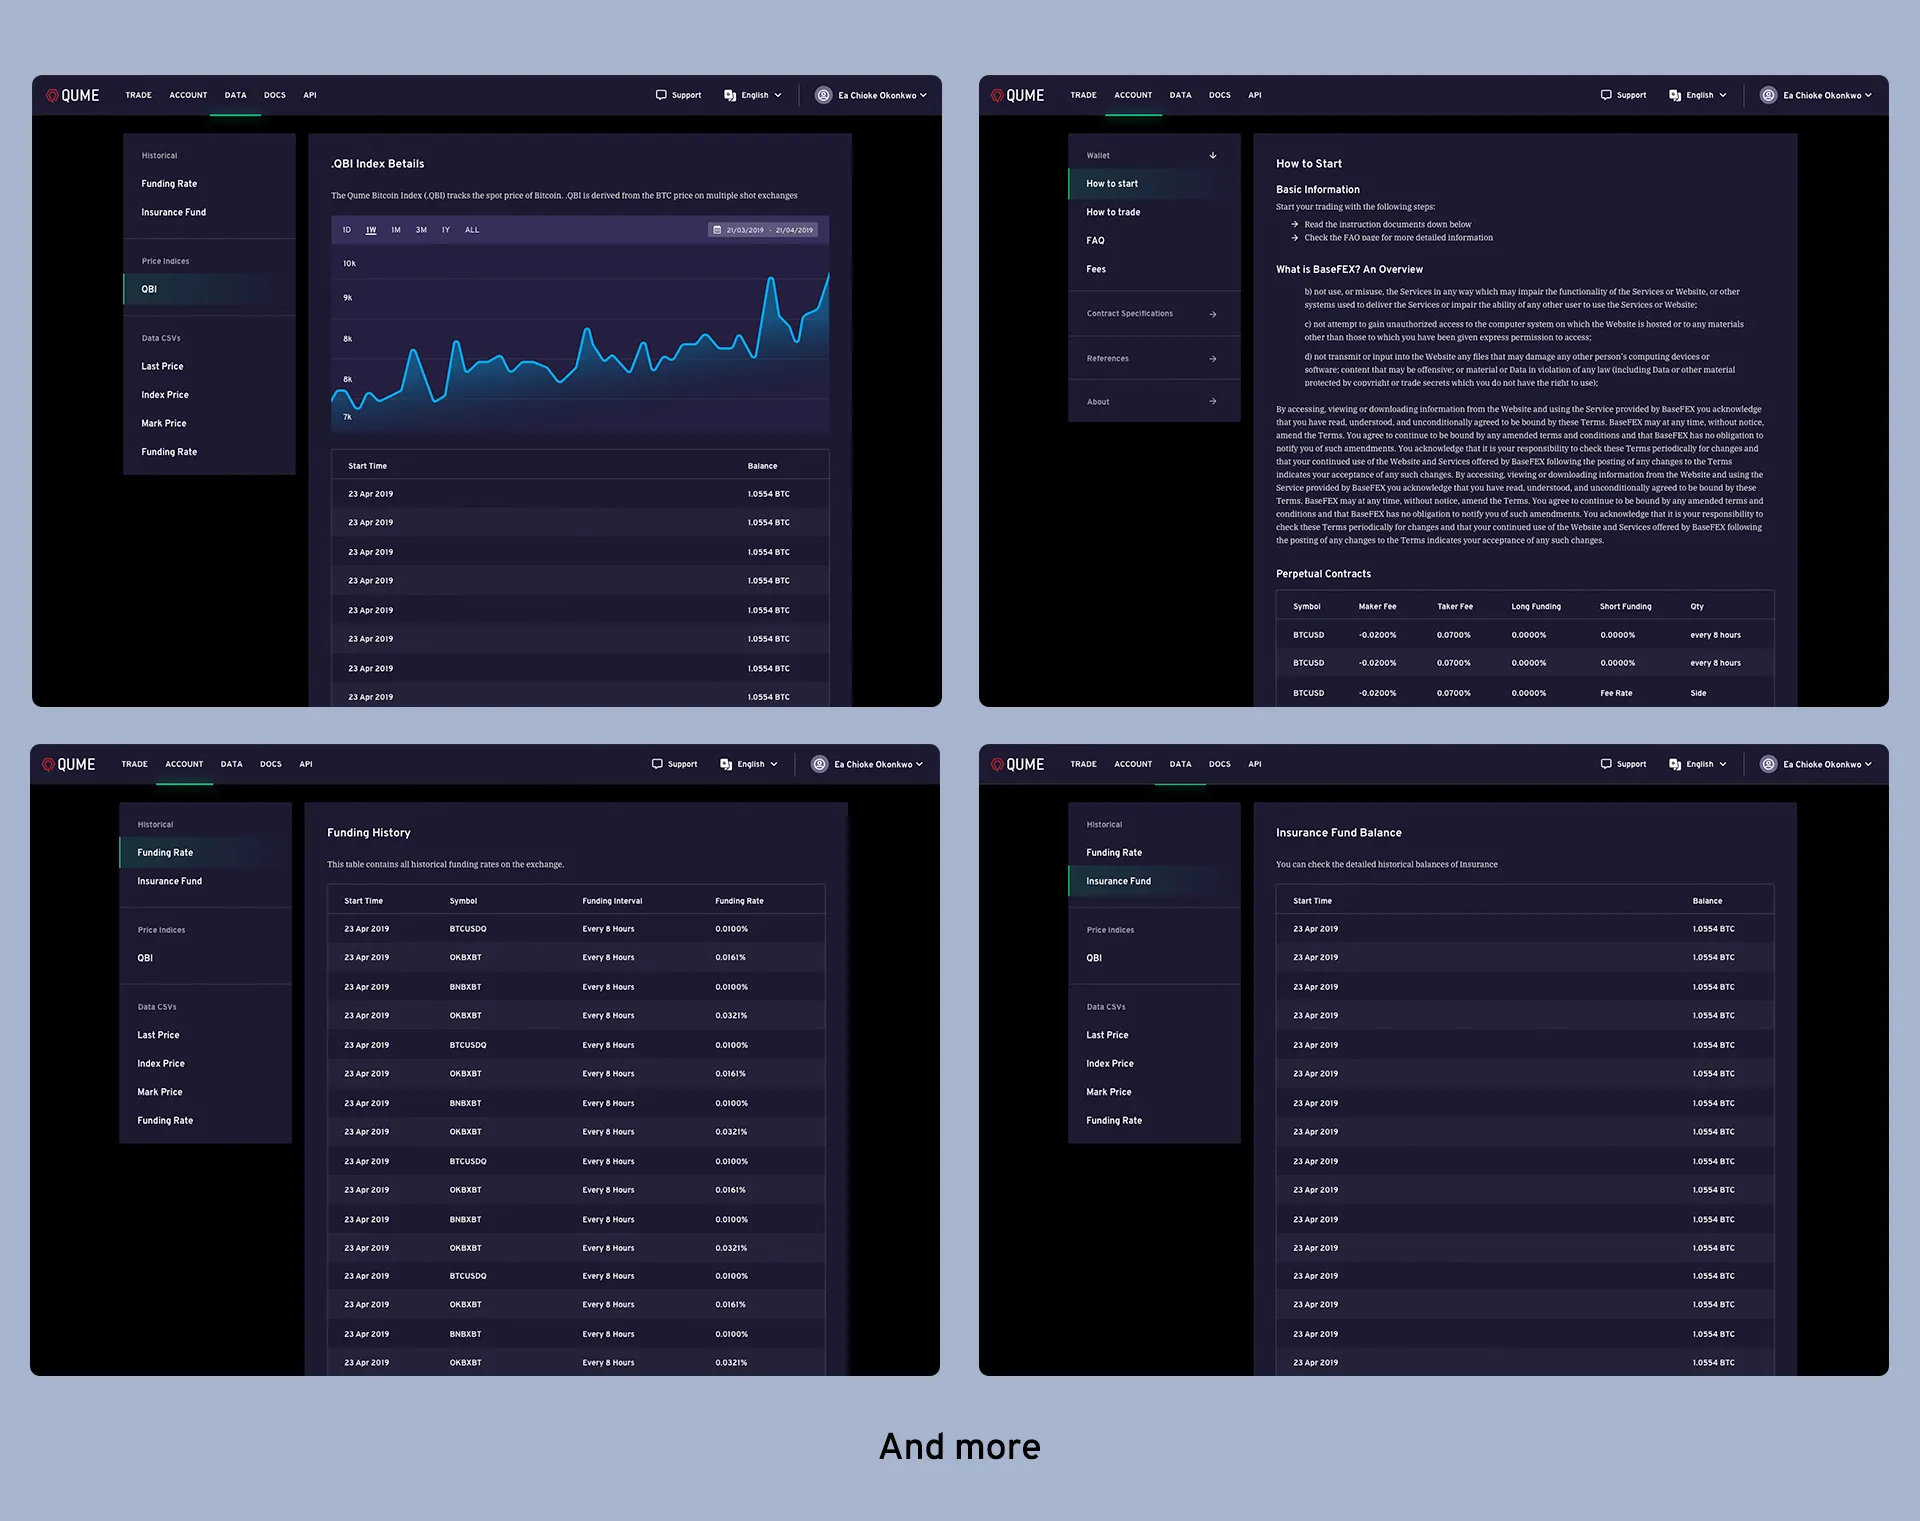
Task: Open the How to trade sidebar link
Action: pyautogui.click(x=1113, y=212)
